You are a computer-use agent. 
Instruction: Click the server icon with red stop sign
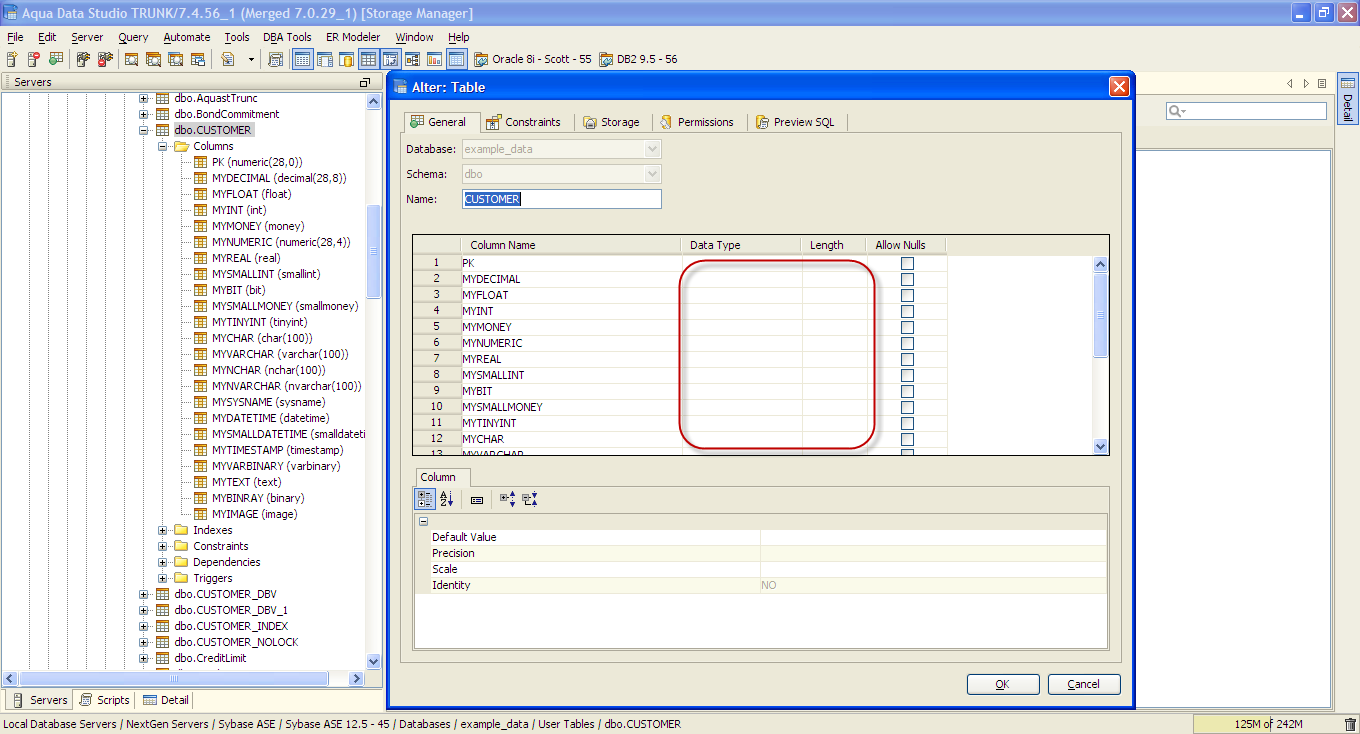click(33, 60)
